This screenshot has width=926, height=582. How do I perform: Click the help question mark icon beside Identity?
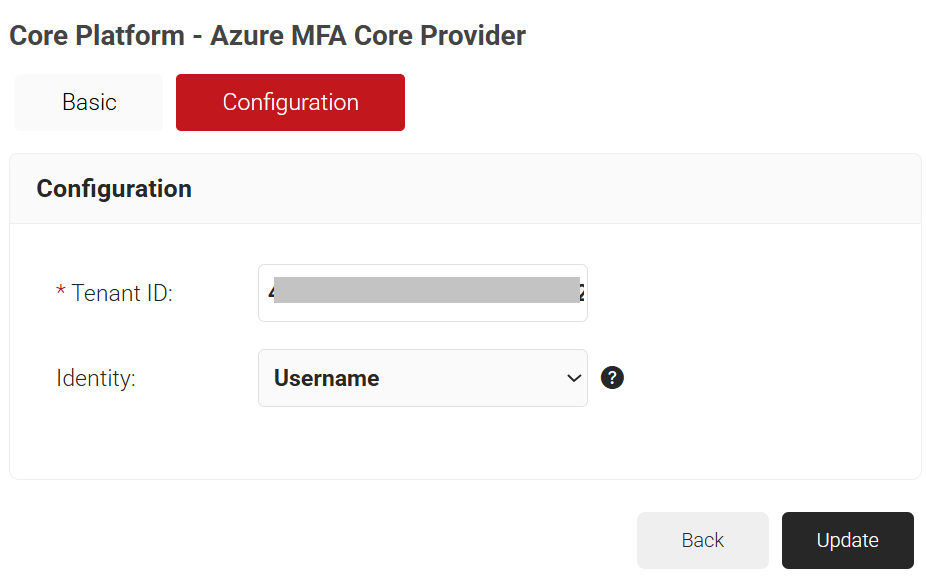click(x=612, y=378)
